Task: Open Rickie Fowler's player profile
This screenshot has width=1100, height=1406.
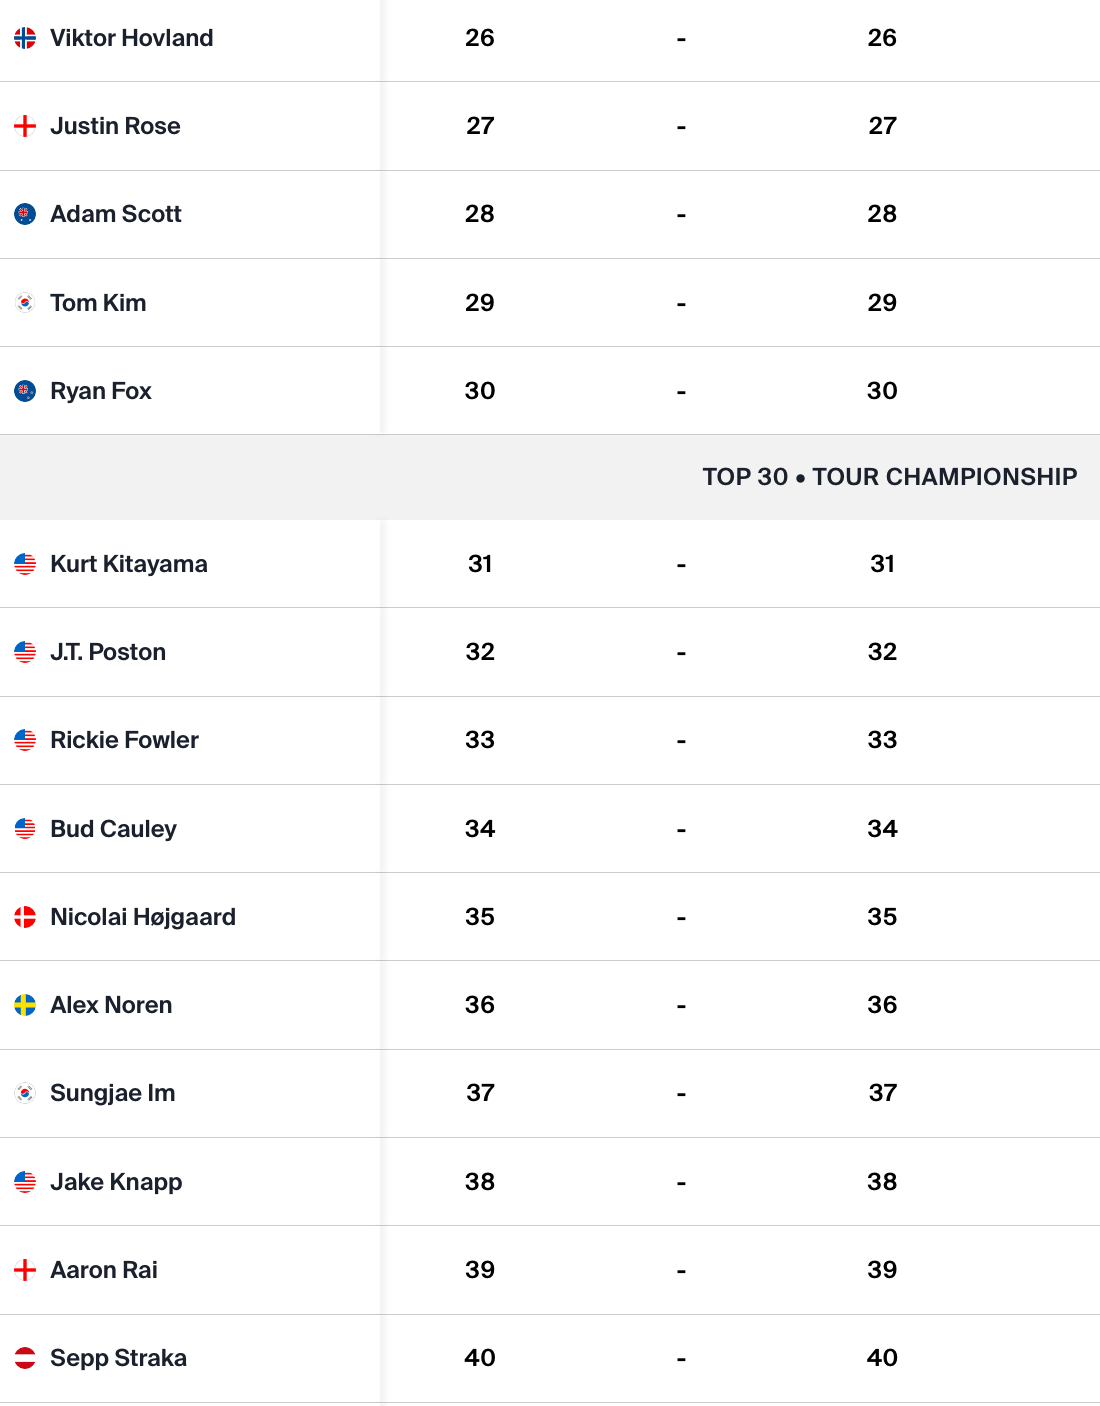Action: pyautogui.click(x=124, y=740)
